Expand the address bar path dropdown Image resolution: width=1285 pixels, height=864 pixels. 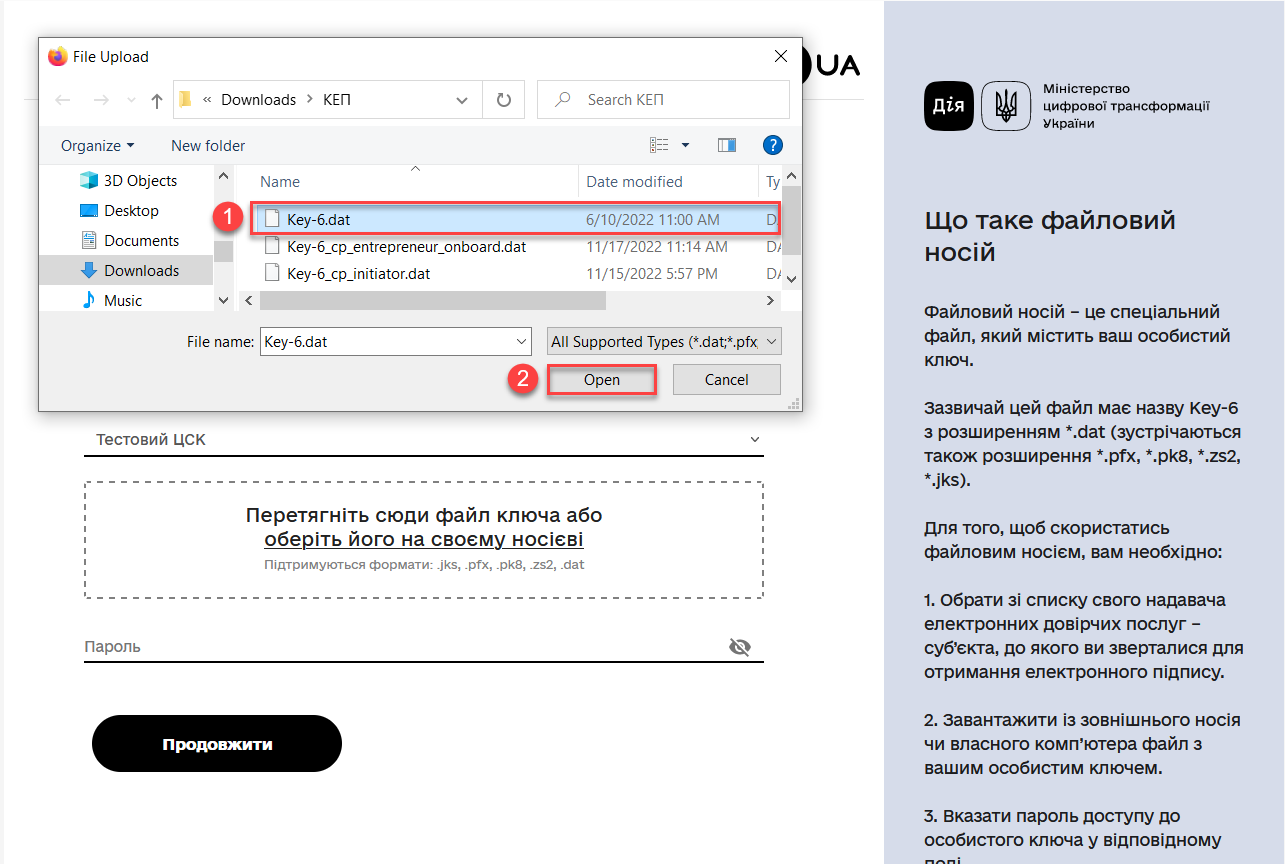coord(462,100)
